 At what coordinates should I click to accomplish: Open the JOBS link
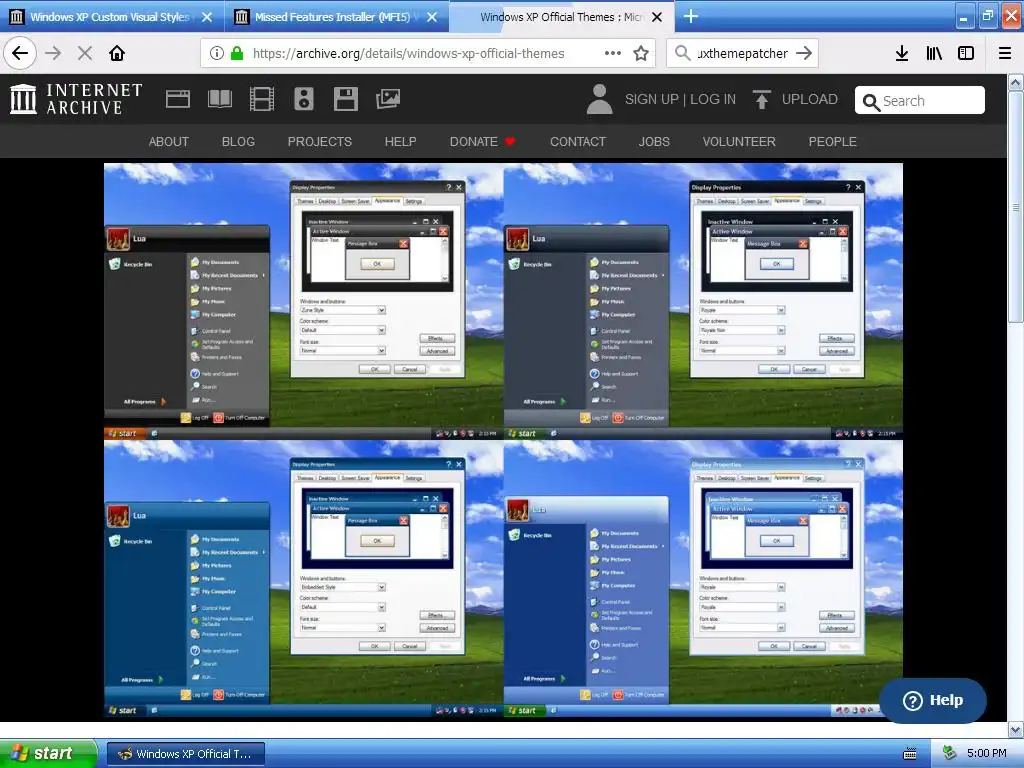click(654, 142)
